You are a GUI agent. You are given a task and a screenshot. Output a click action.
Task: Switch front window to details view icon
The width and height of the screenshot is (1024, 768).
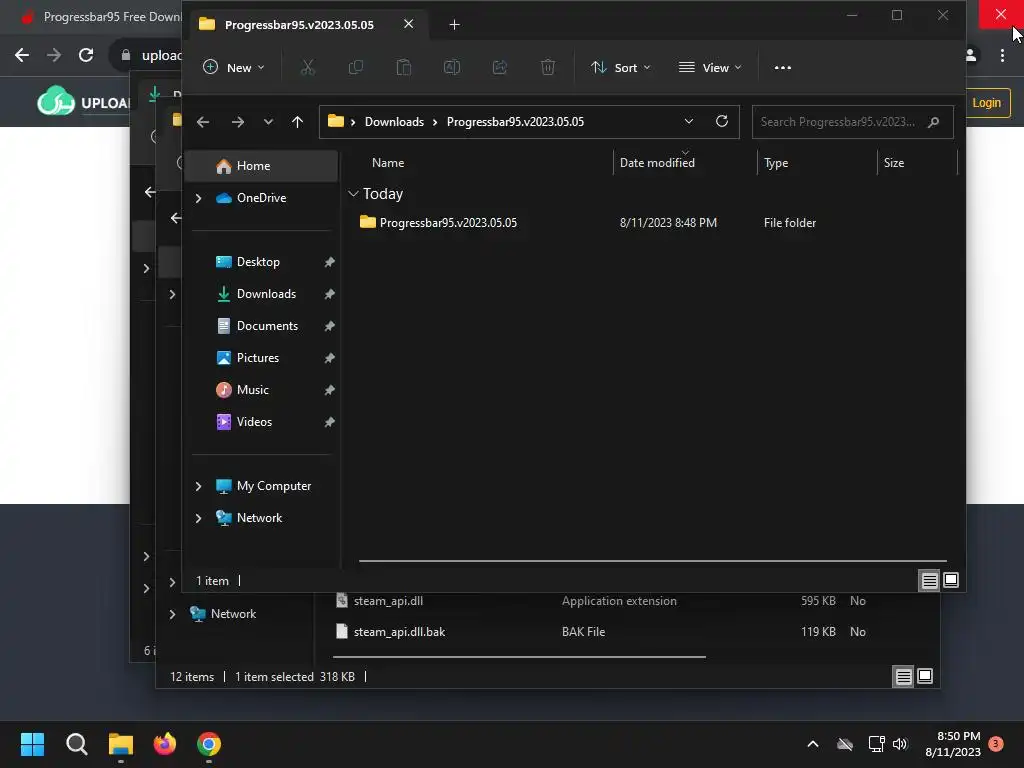pos(929,580)
